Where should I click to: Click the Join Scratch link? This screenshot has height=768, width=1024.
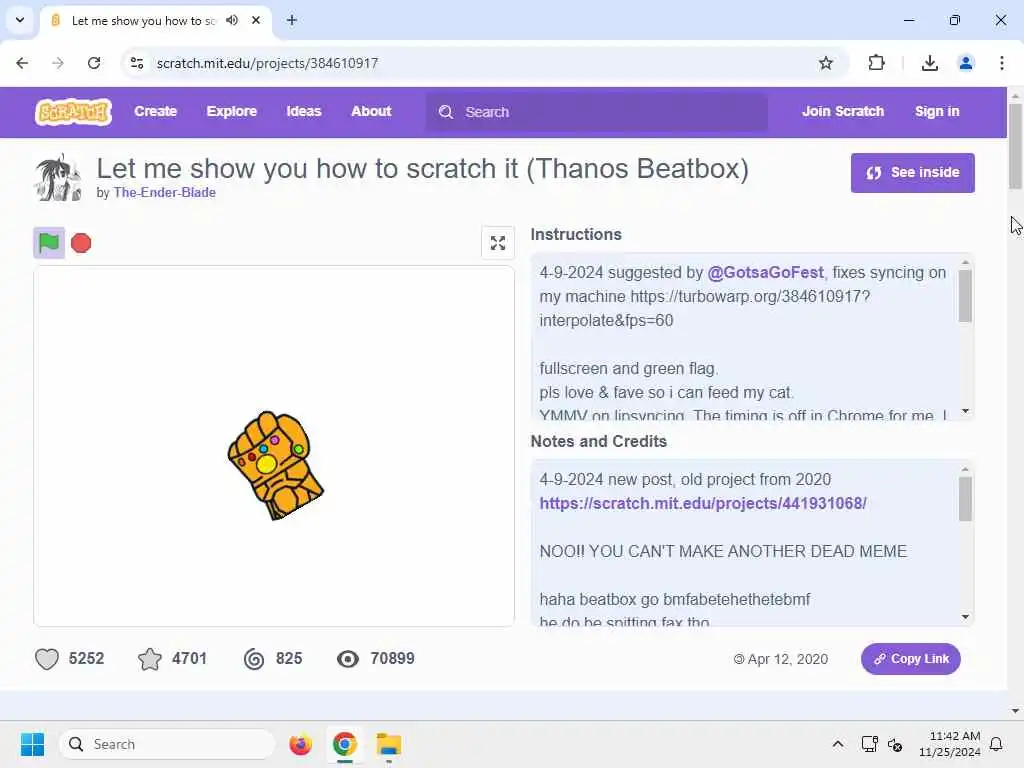pyautogui.click(x=842, y=112)
